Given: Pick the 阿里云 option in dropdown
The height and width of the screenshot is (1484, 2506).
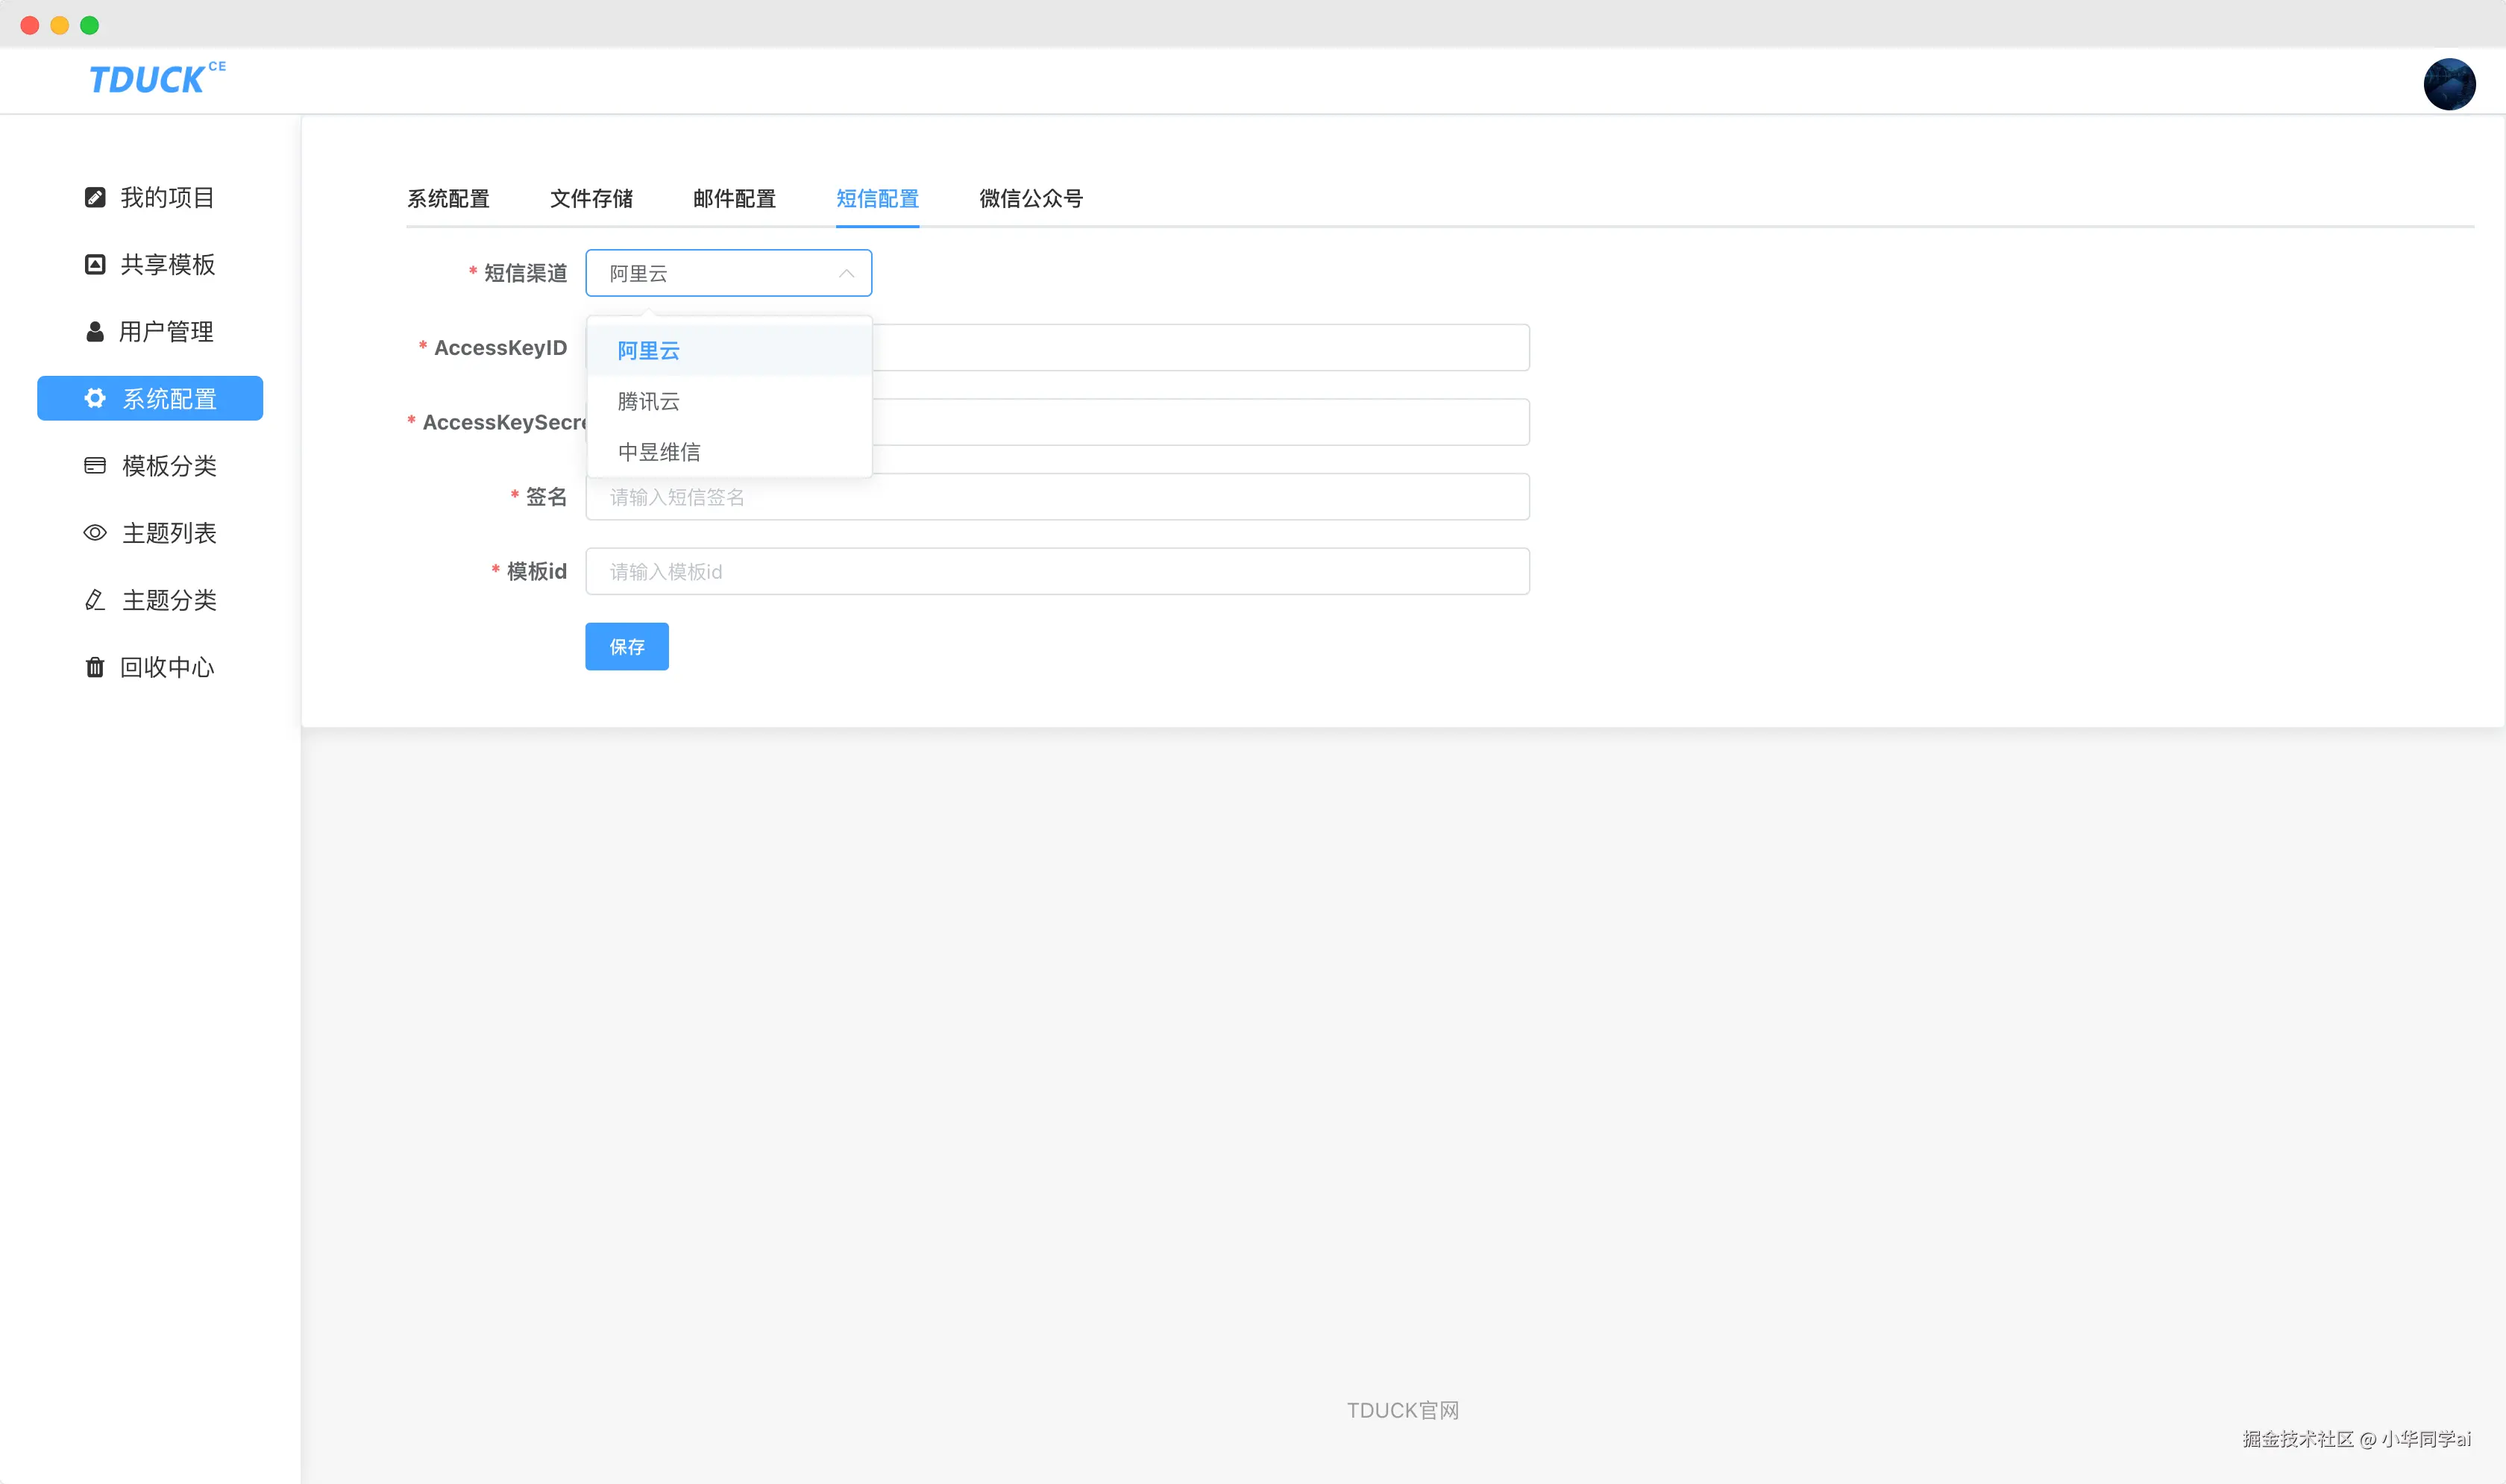Looking at the screenshot, I should (x=648, y=350).
